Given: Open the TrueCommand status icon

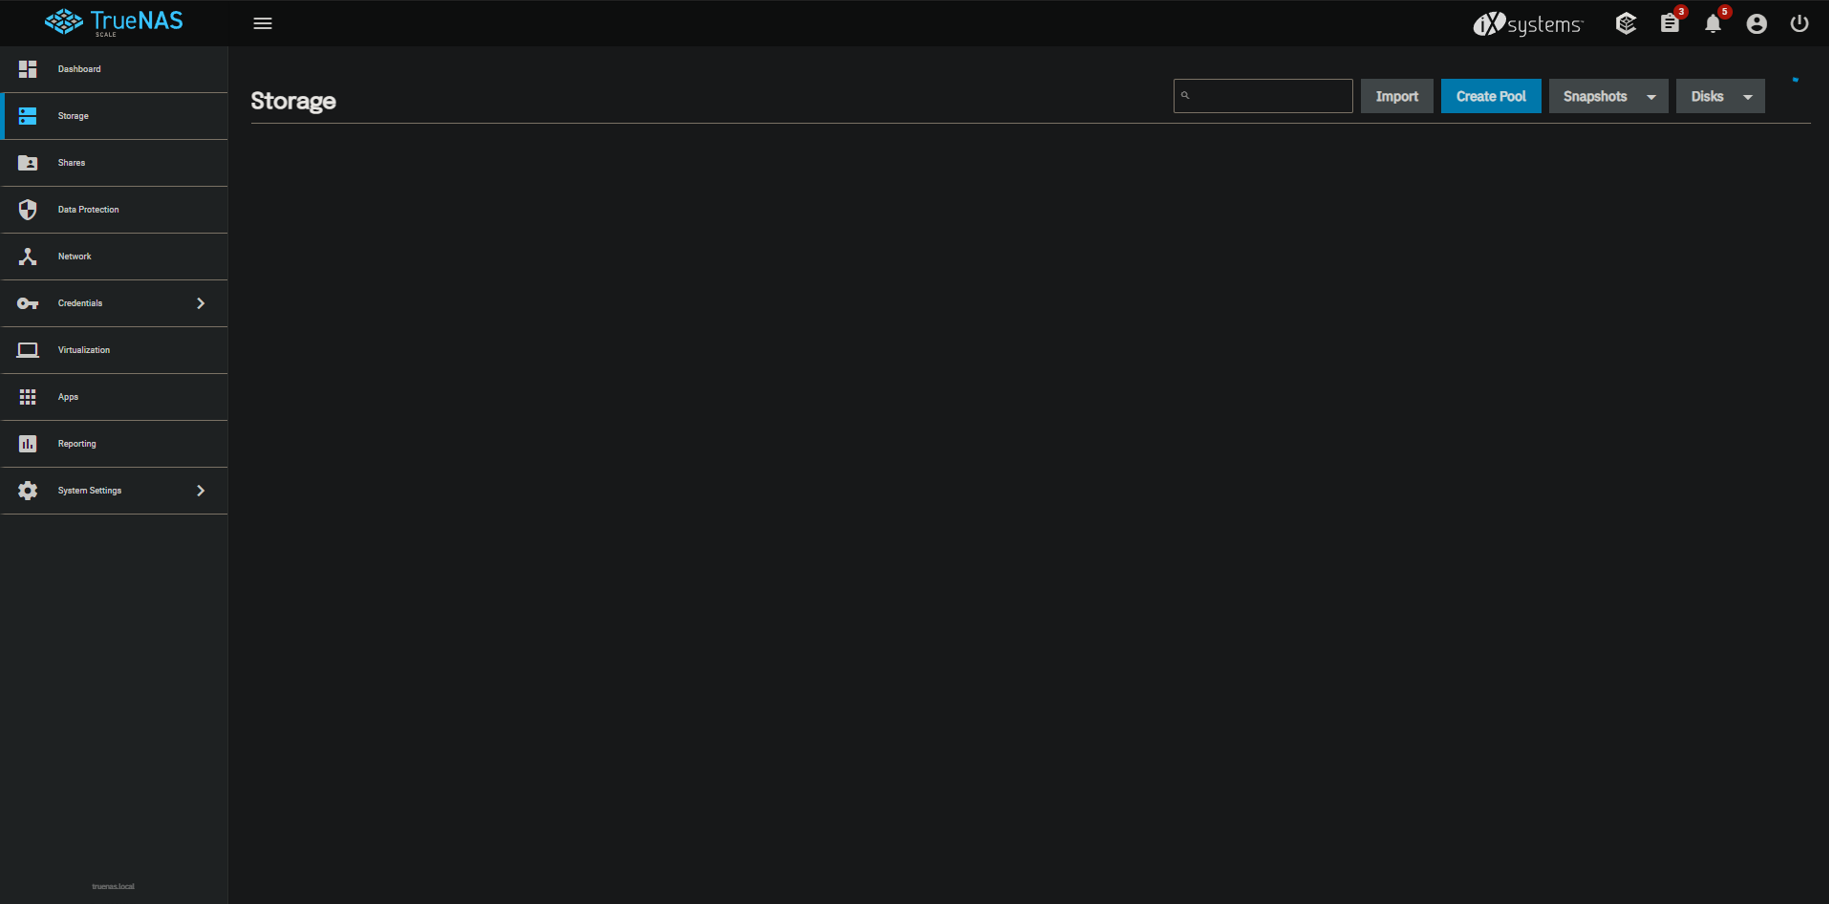Looking at the screenshot, I should (x=1626, y=23).
